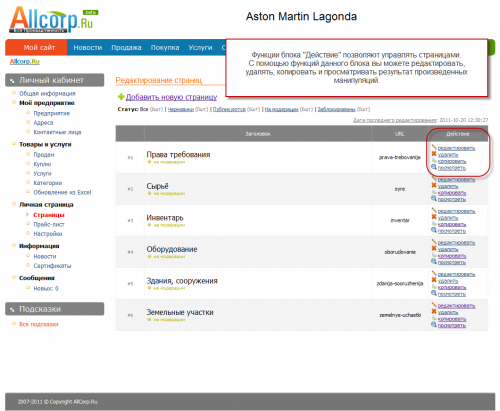The height and width of the screenshot is (411, 500).
Task: Click the copy icon for Инвентарь row
Action: point(434,224)
